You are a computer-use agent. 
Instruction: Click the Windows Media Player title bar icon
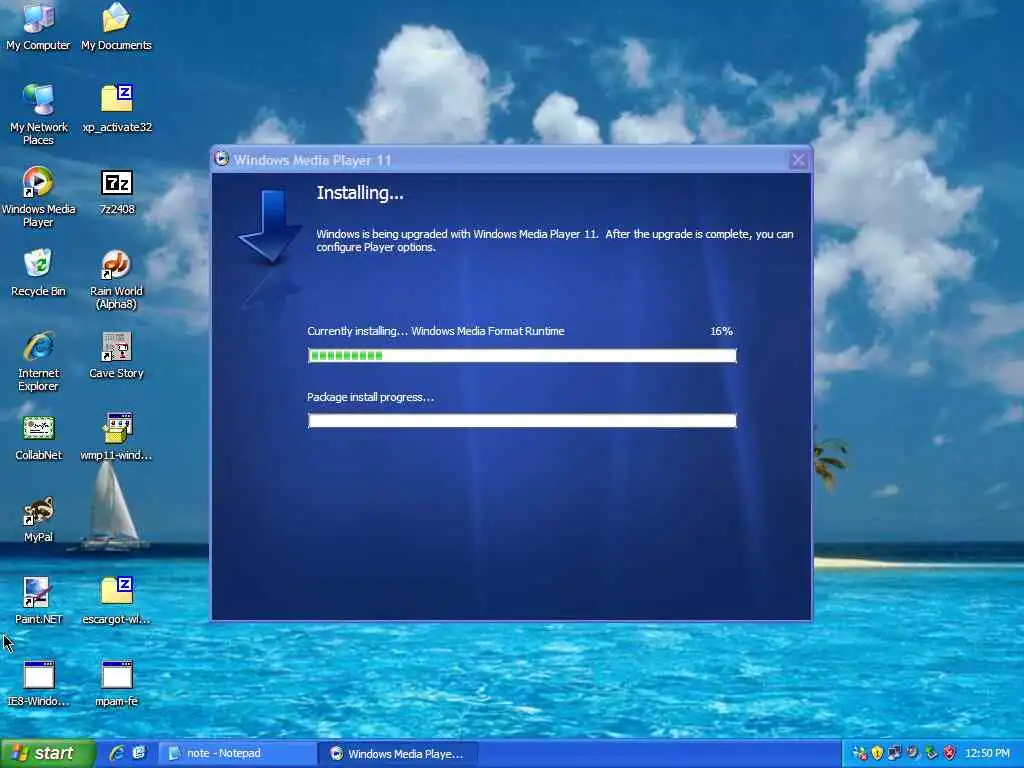tap(222, 159)
